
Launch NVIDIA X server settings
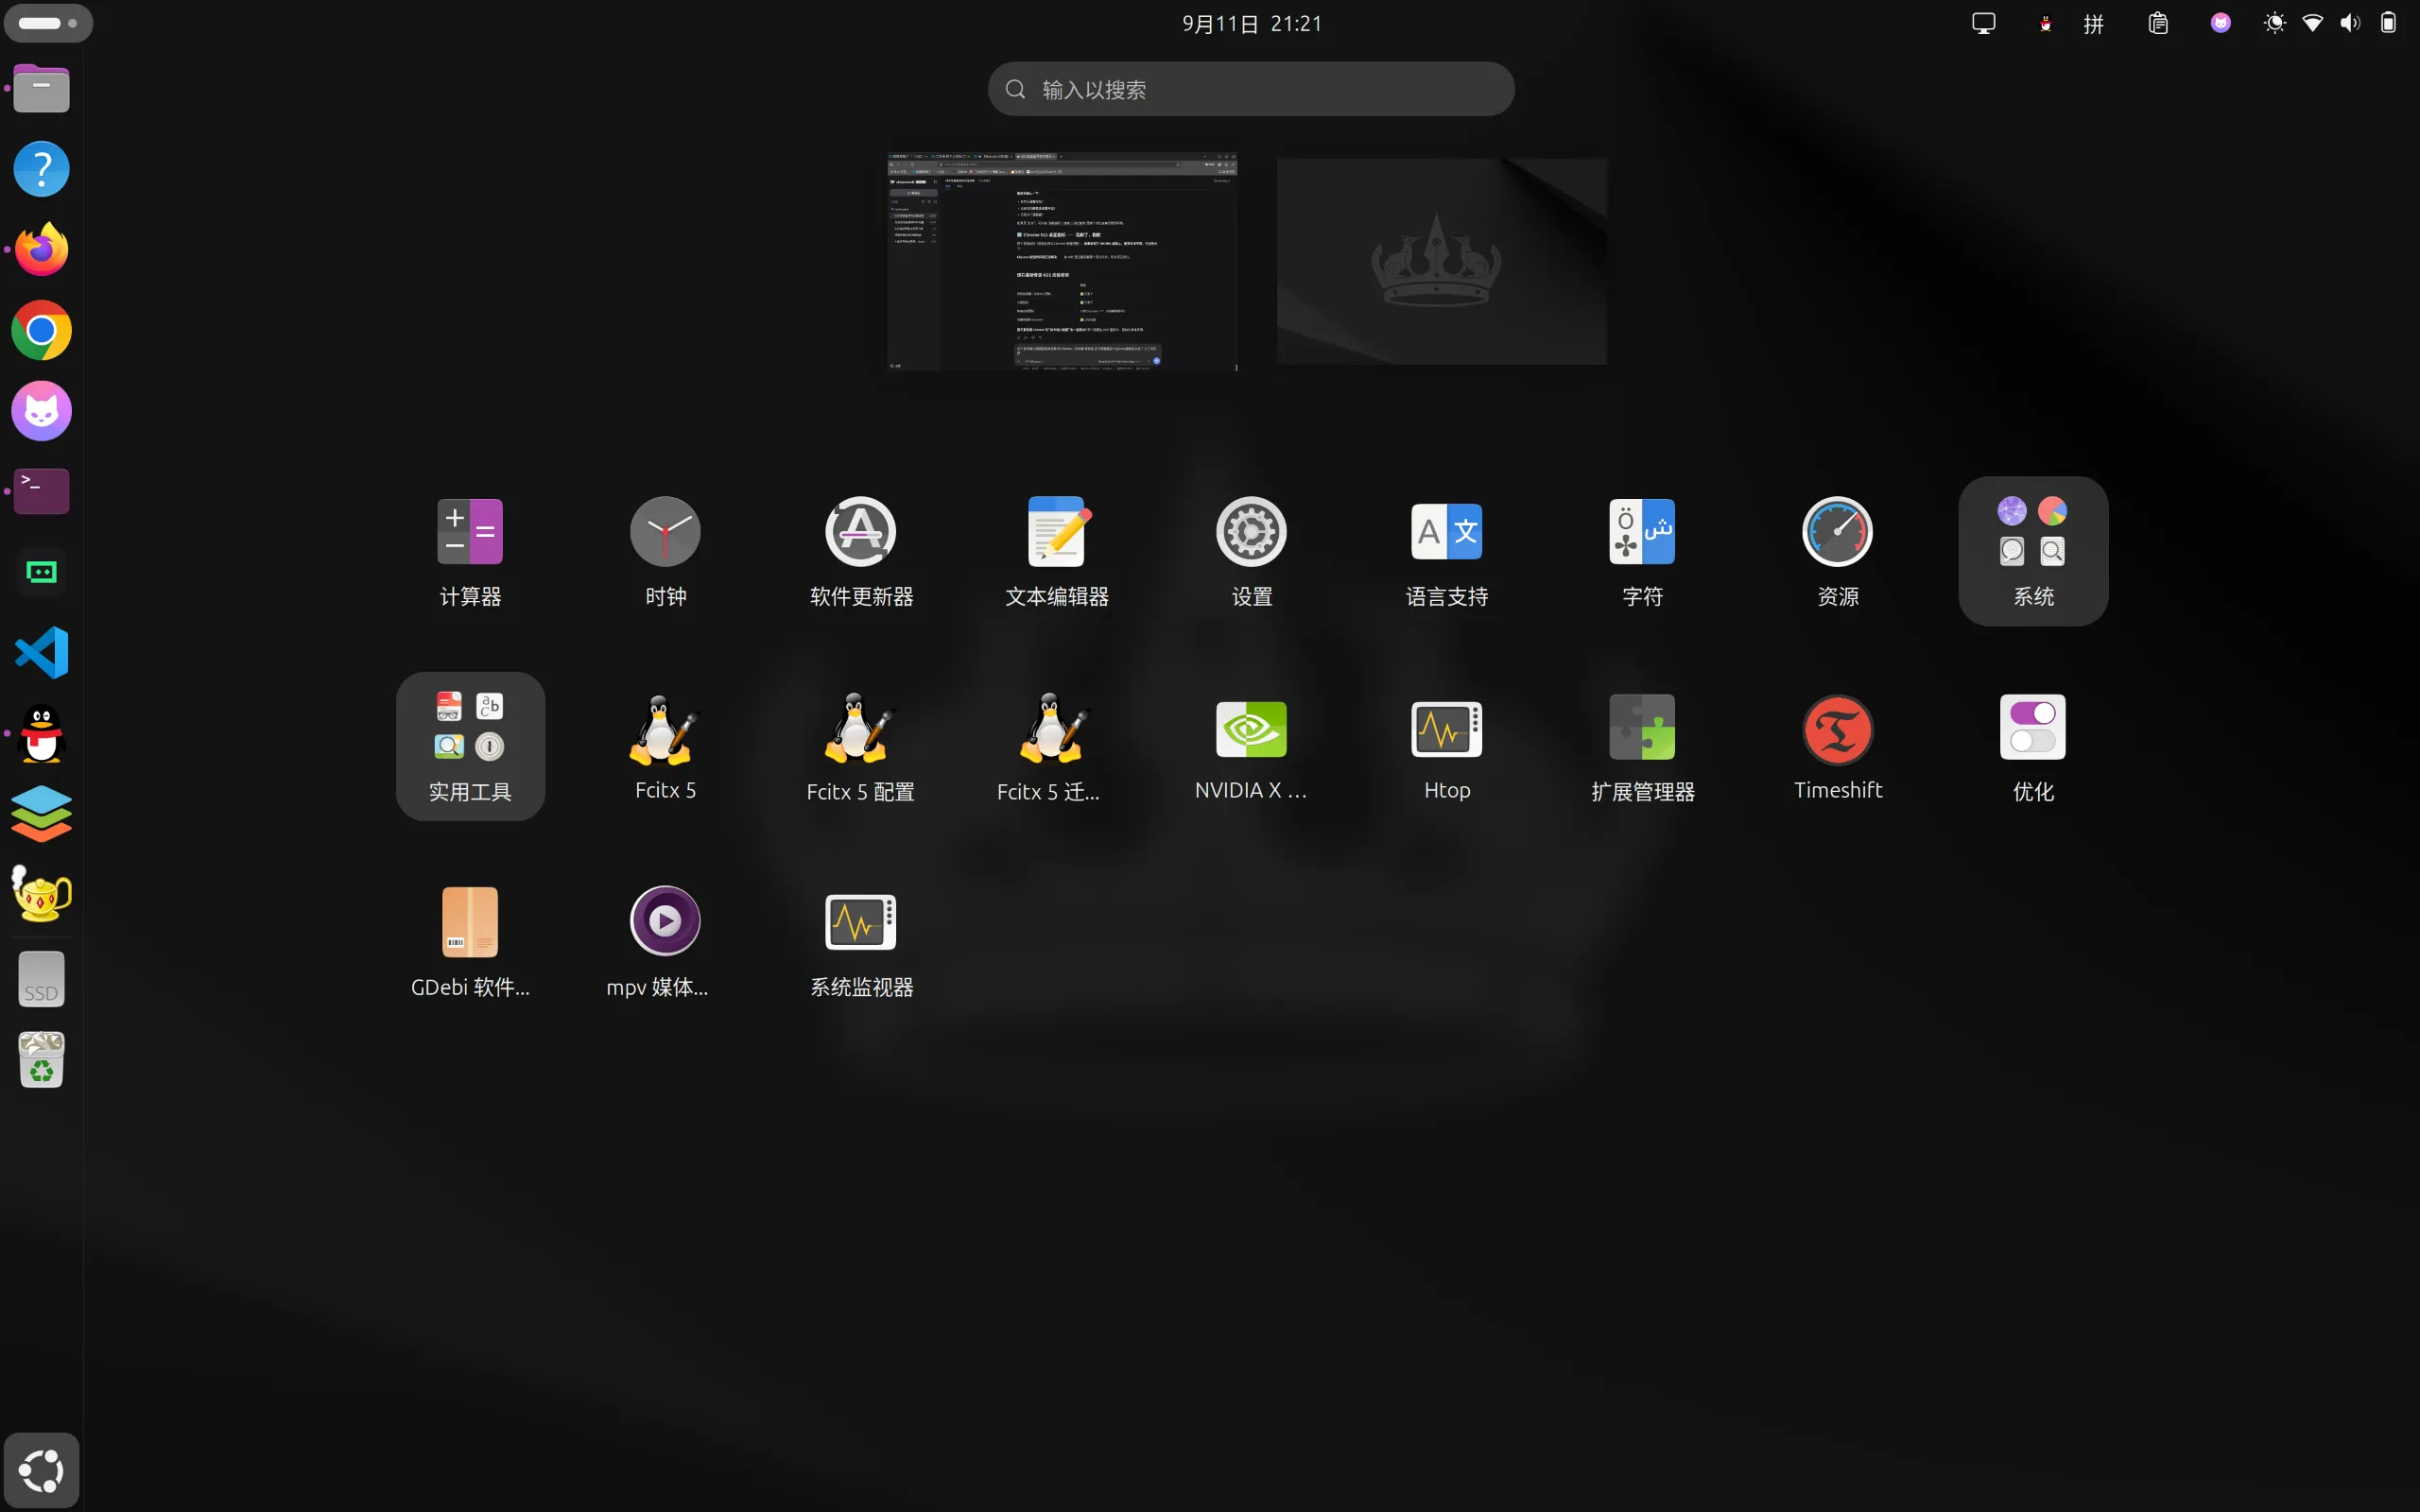point(1251,746)
